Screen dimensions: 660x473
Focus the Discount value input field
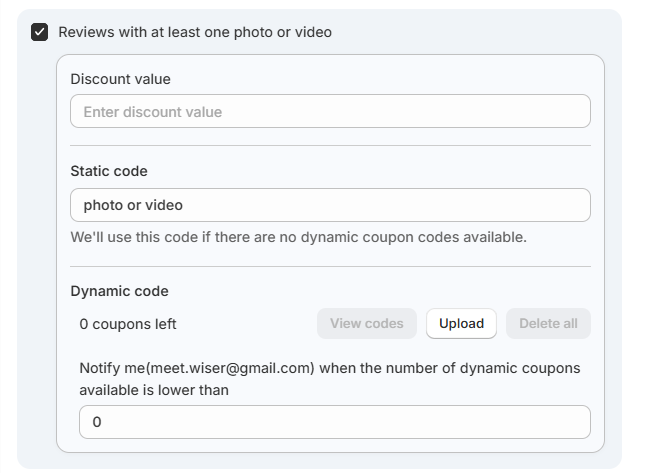[x=330, y=112]
